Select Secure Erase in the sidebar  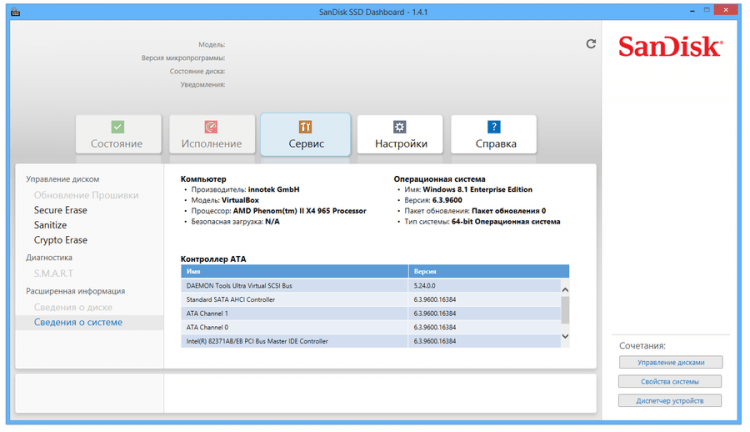pos(60,210)
